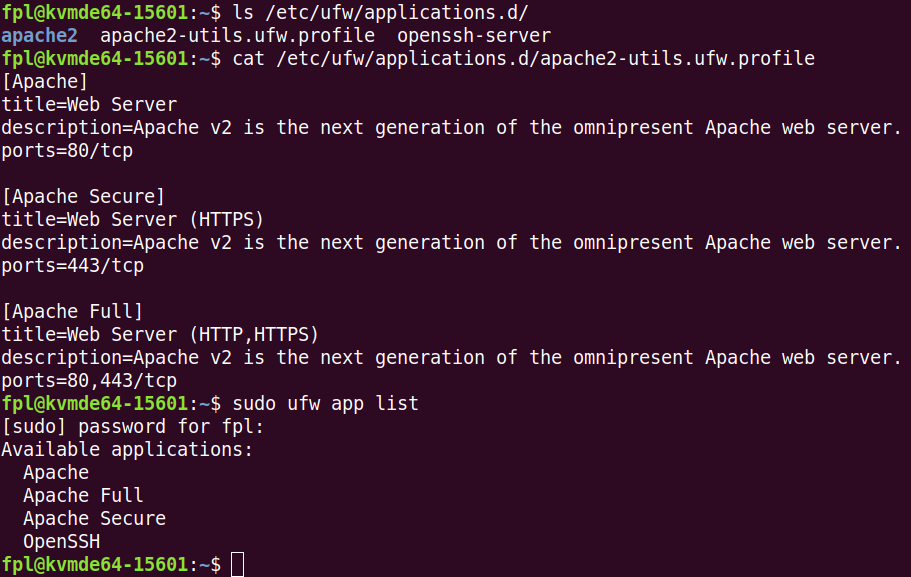Click the [Apache] section header line
Image resolution: width=911 pixels, height=577 pixels.
click(x=45, y=82)
